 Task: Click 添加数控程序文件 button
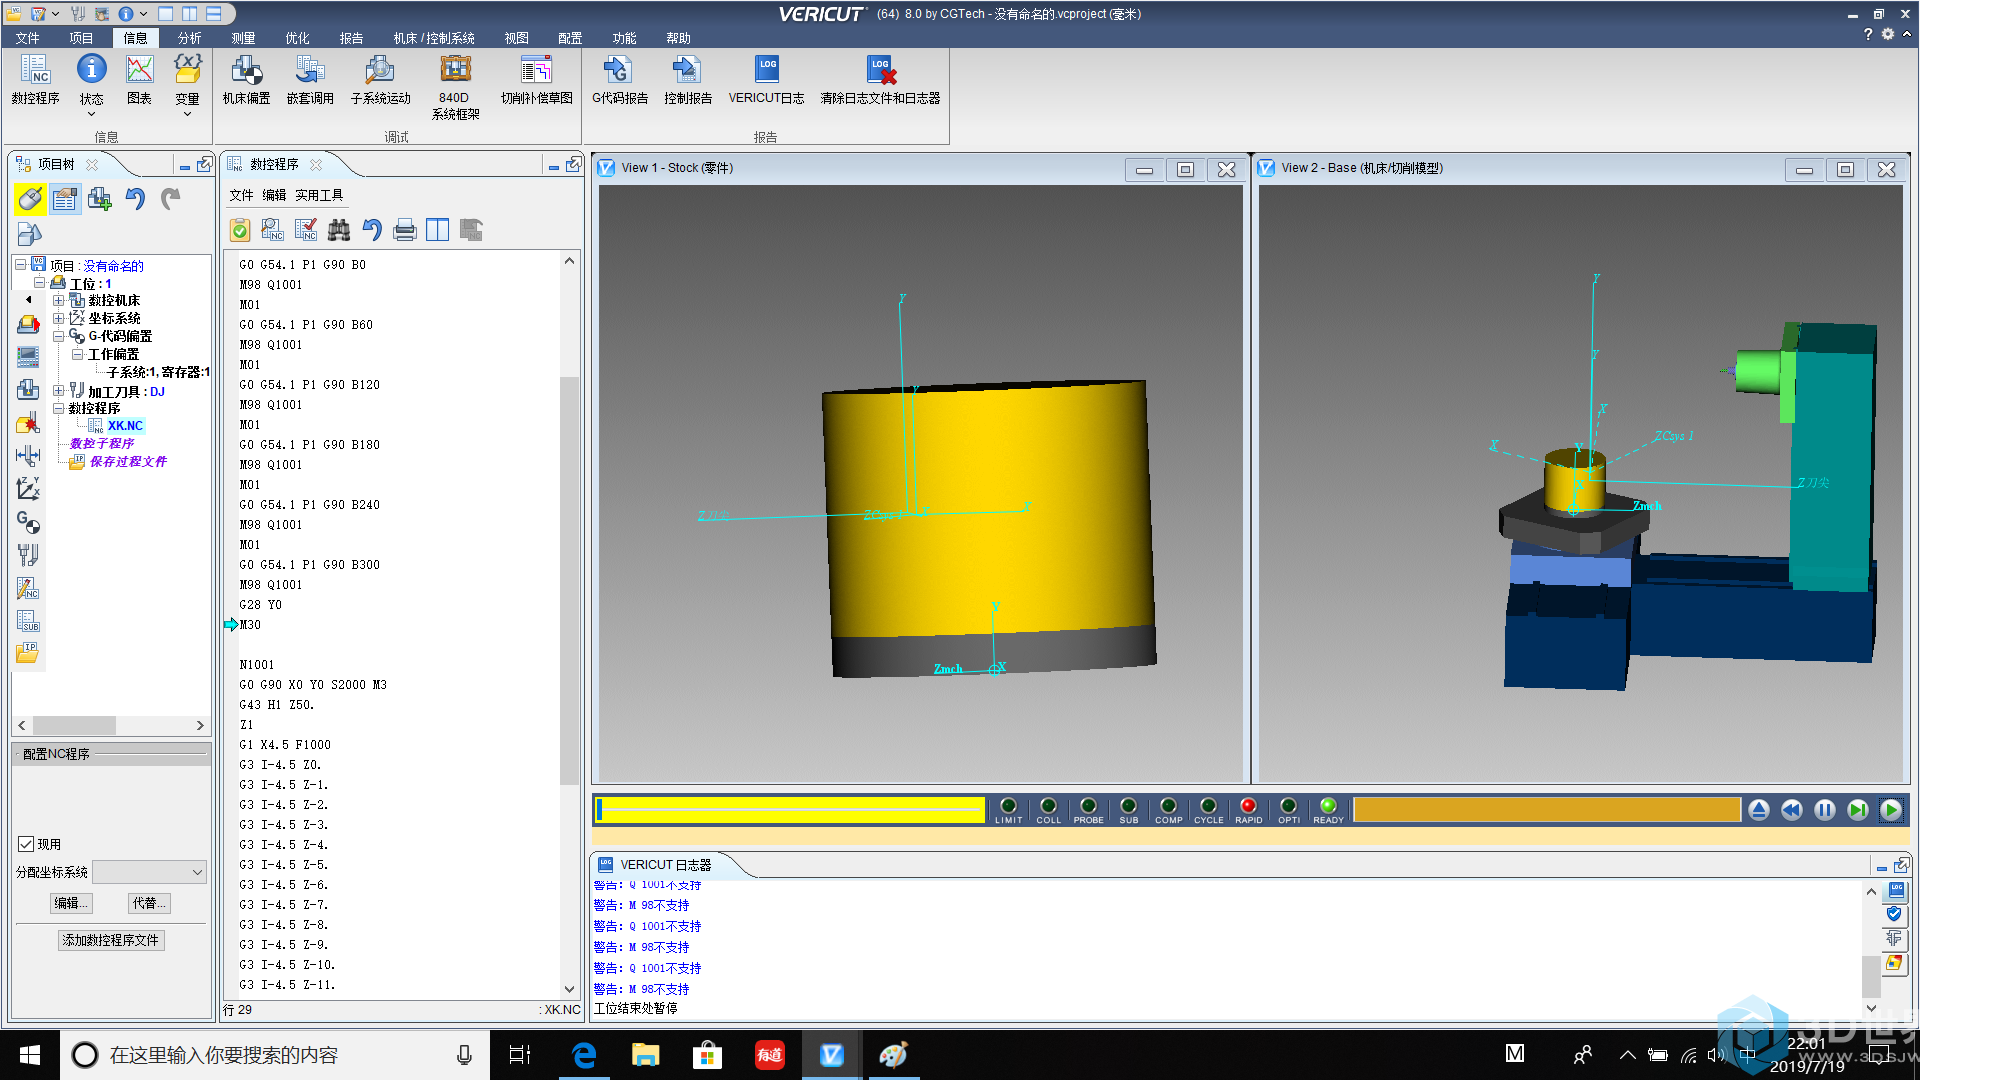(111, 940)
